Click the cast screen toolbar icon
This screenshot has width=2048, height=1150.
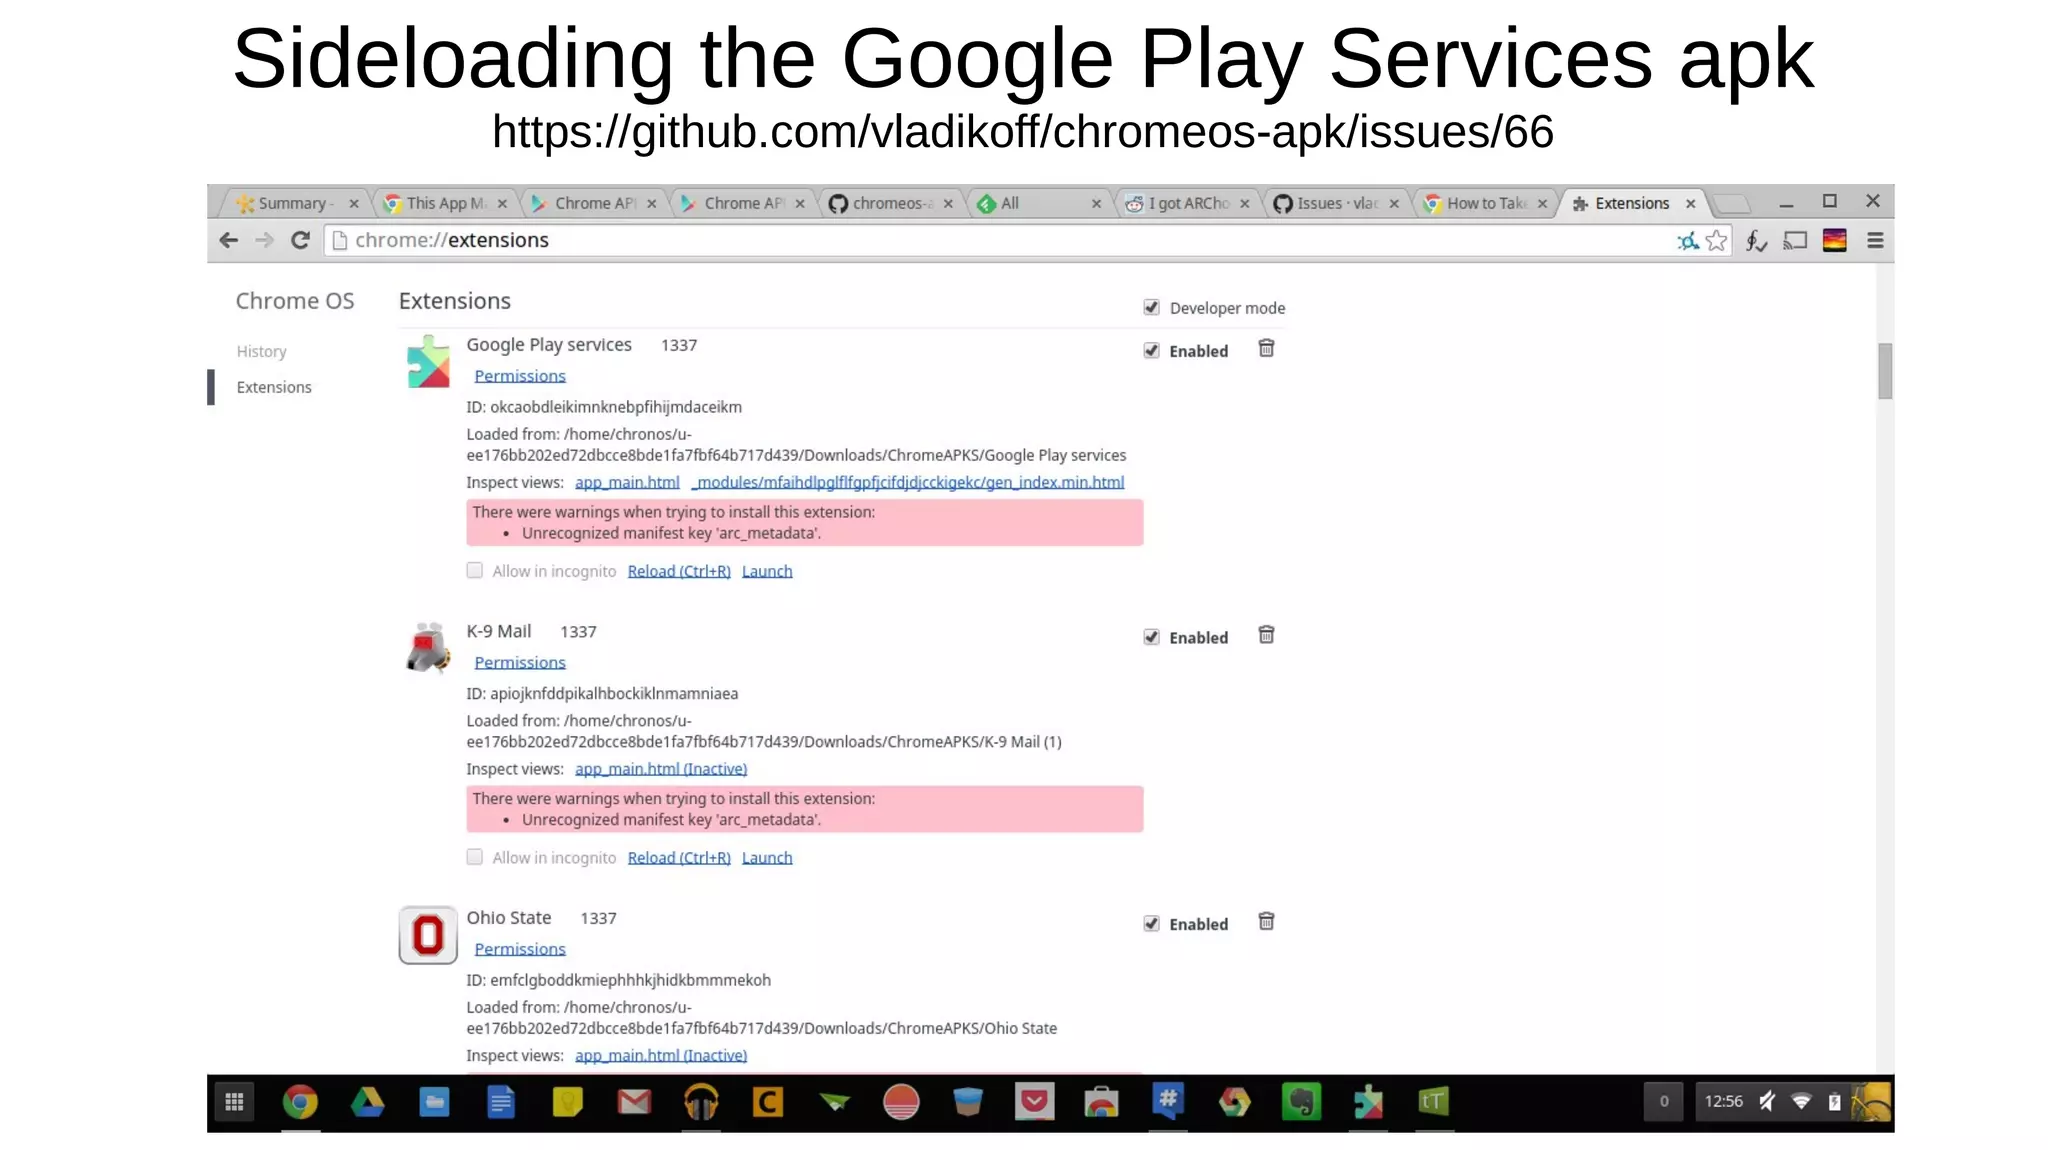coord(1795,240)
